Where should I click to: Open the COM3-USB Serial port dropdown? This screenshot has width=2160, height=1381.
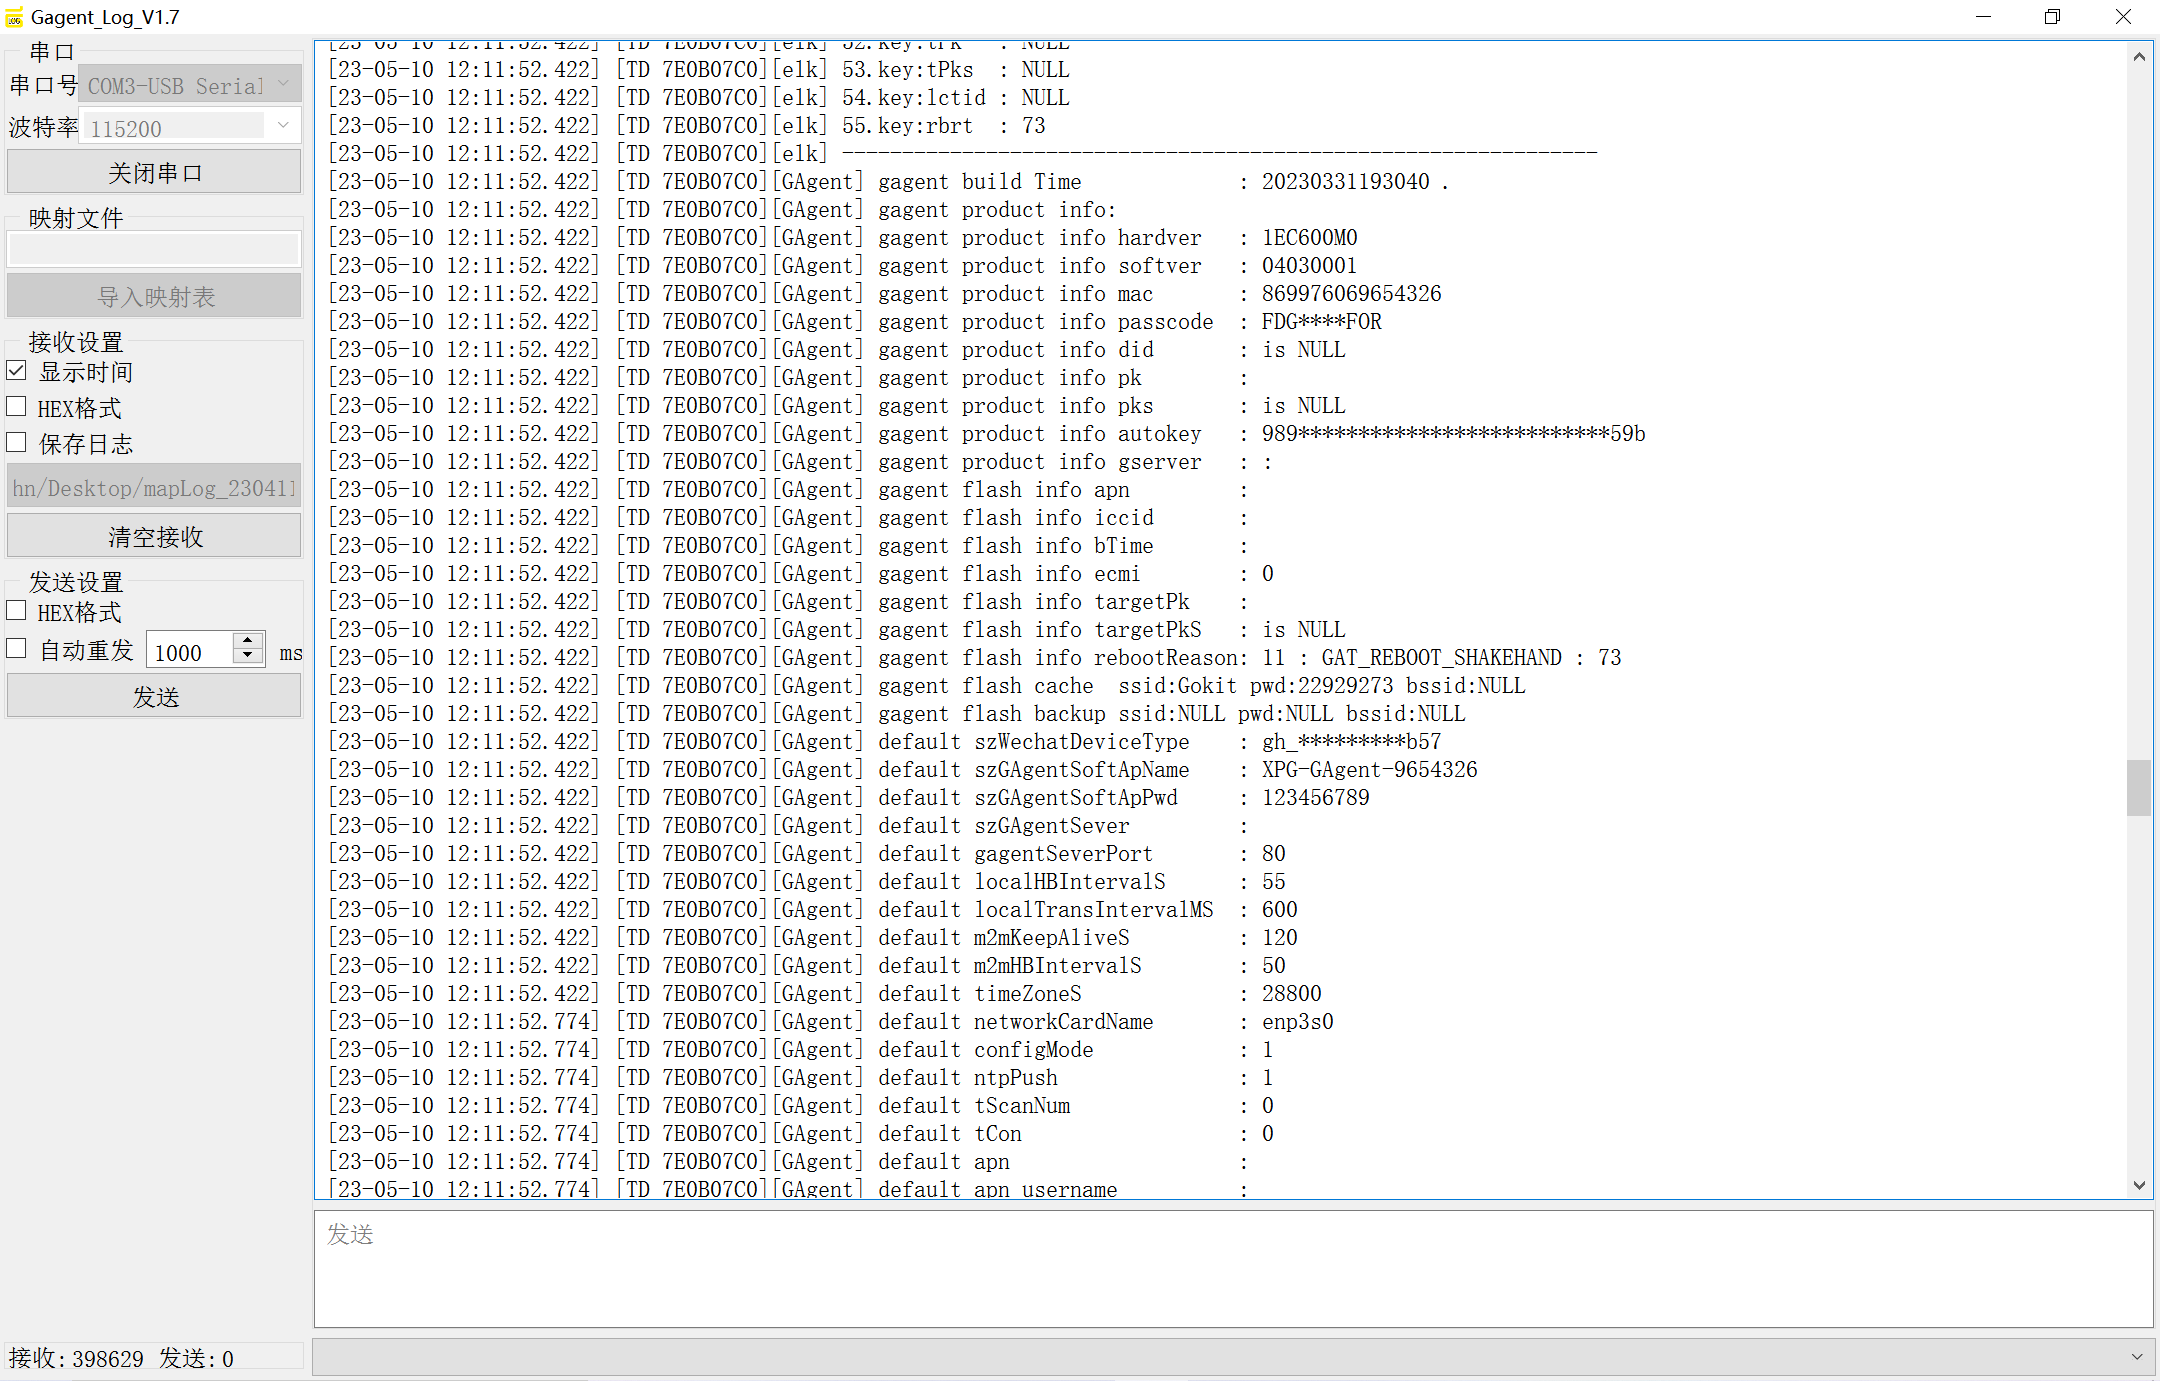coord(283,85)
